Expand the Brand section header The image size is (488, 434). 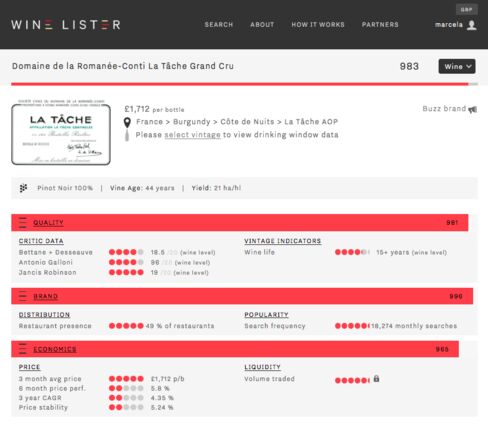[242, 296]
